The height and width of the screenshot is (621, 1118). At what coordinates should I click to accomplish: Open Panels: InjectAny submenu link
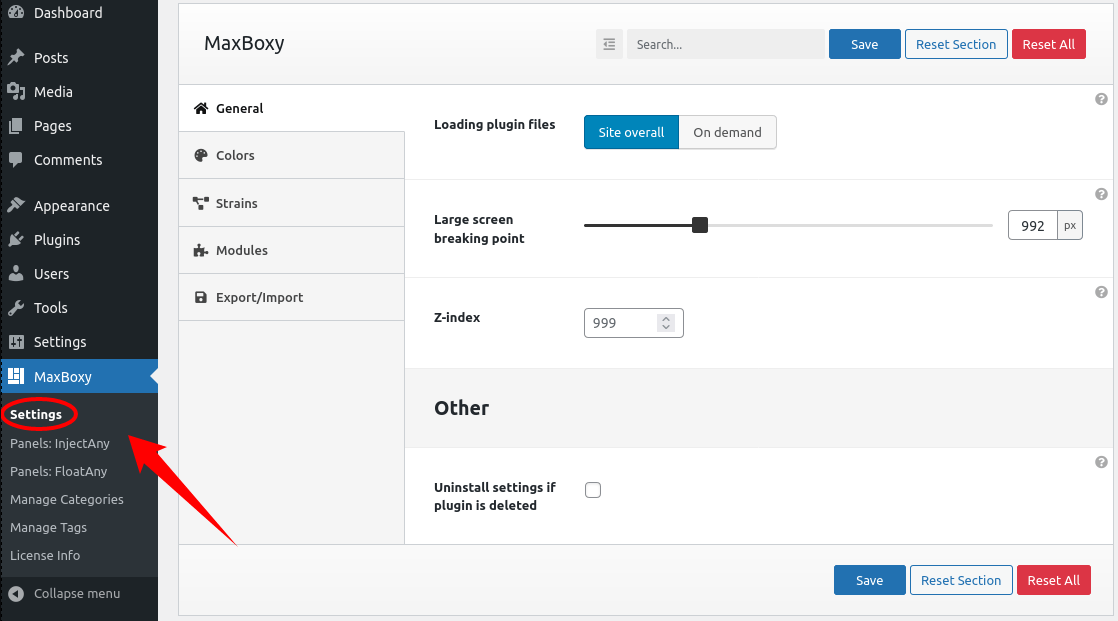[60, 443]
